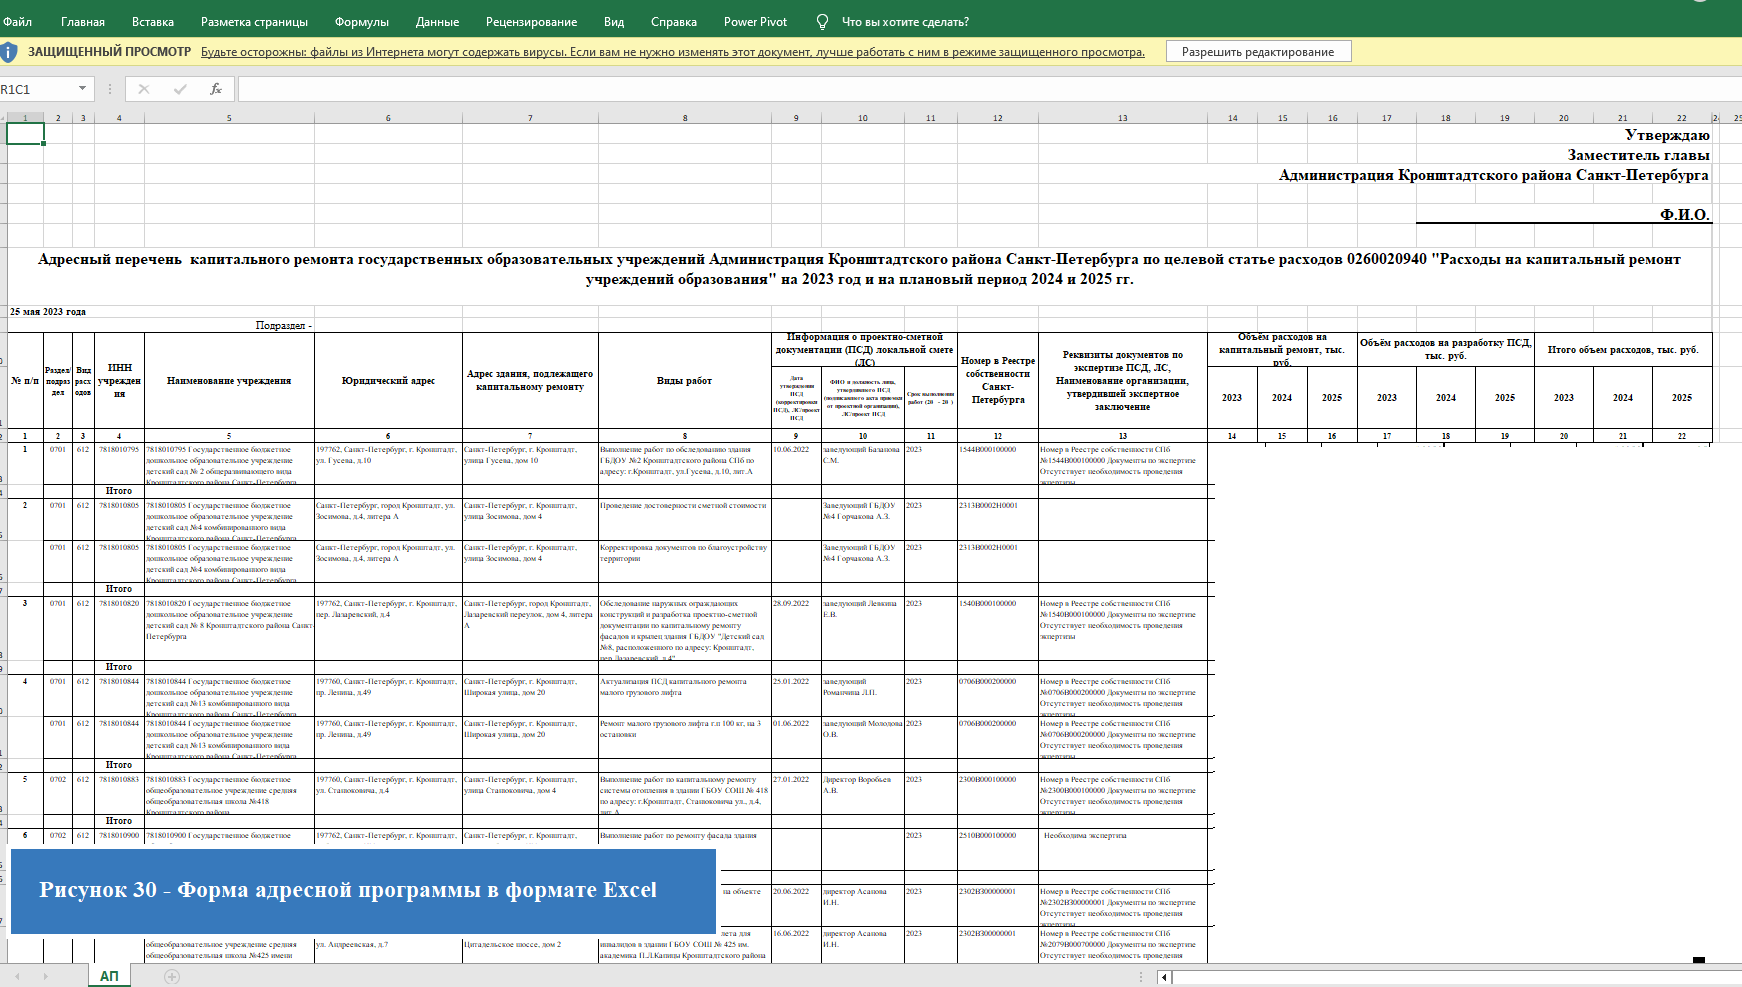
Task: Select the 'Итого объем расходов, тыс. руб.' header
Action: pyautogui.click(x=1623, y=350)
